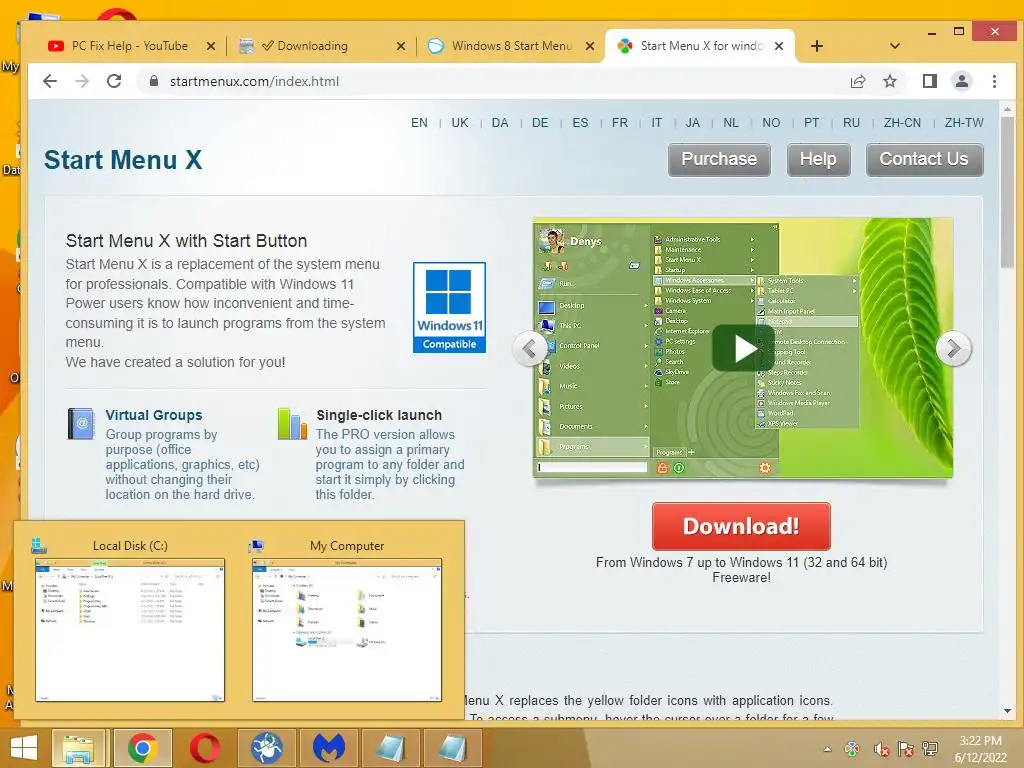
Task: Click the Windows 11 Compatible badge
Action: coord(449,307)
